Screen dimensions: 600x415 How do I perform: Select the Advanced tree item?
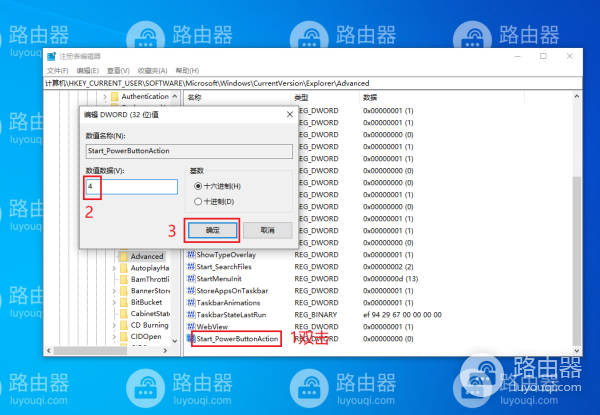(147, 256)
